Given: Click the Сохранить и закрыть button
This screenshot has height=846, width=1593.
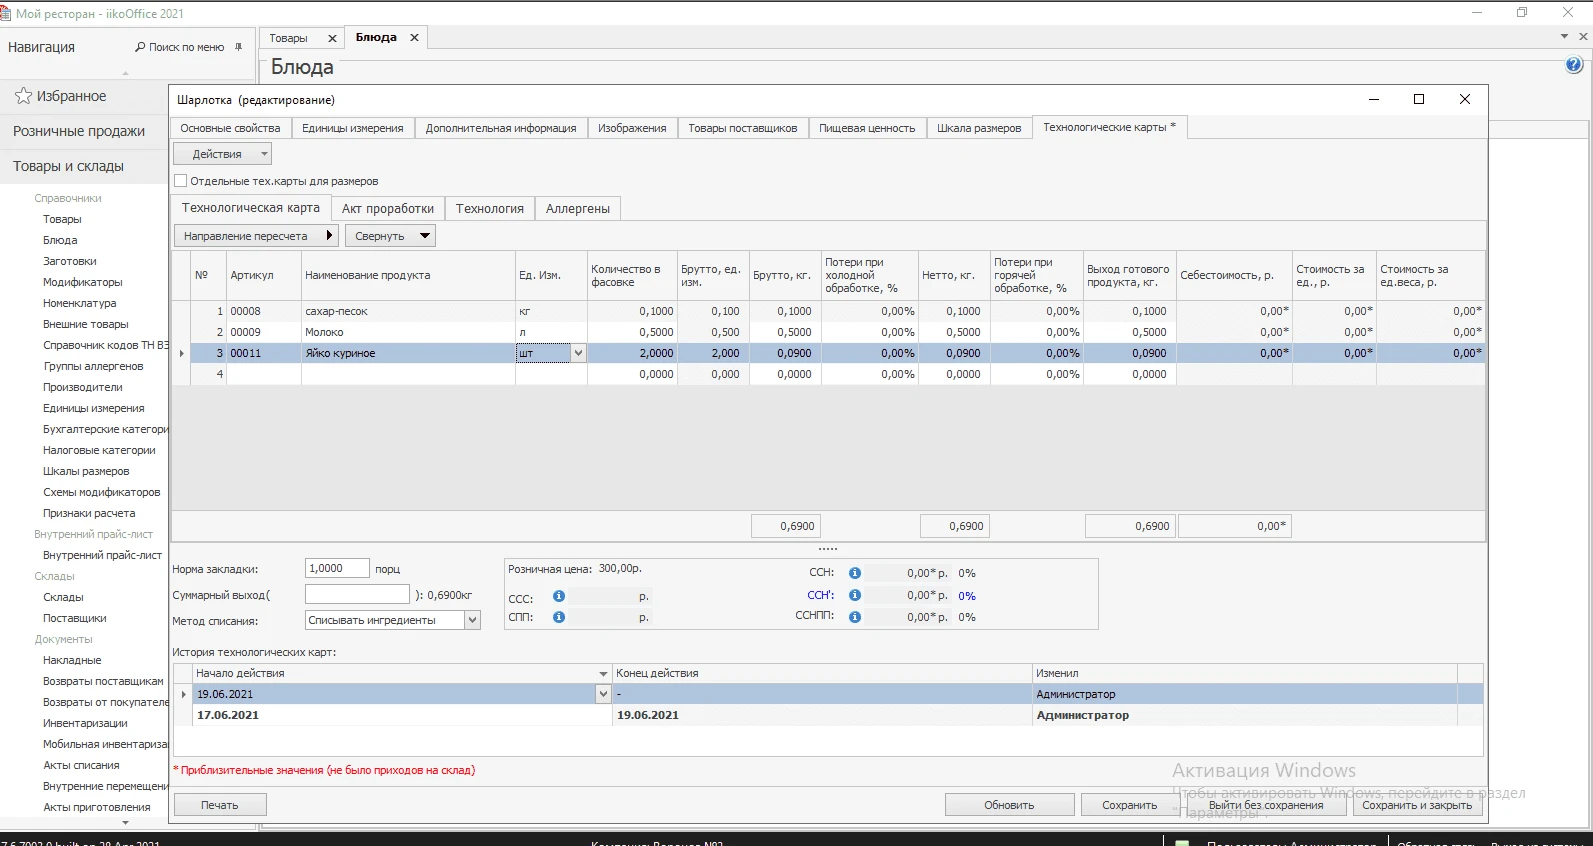Looking at the screenshot, I should click(1416, 805).
